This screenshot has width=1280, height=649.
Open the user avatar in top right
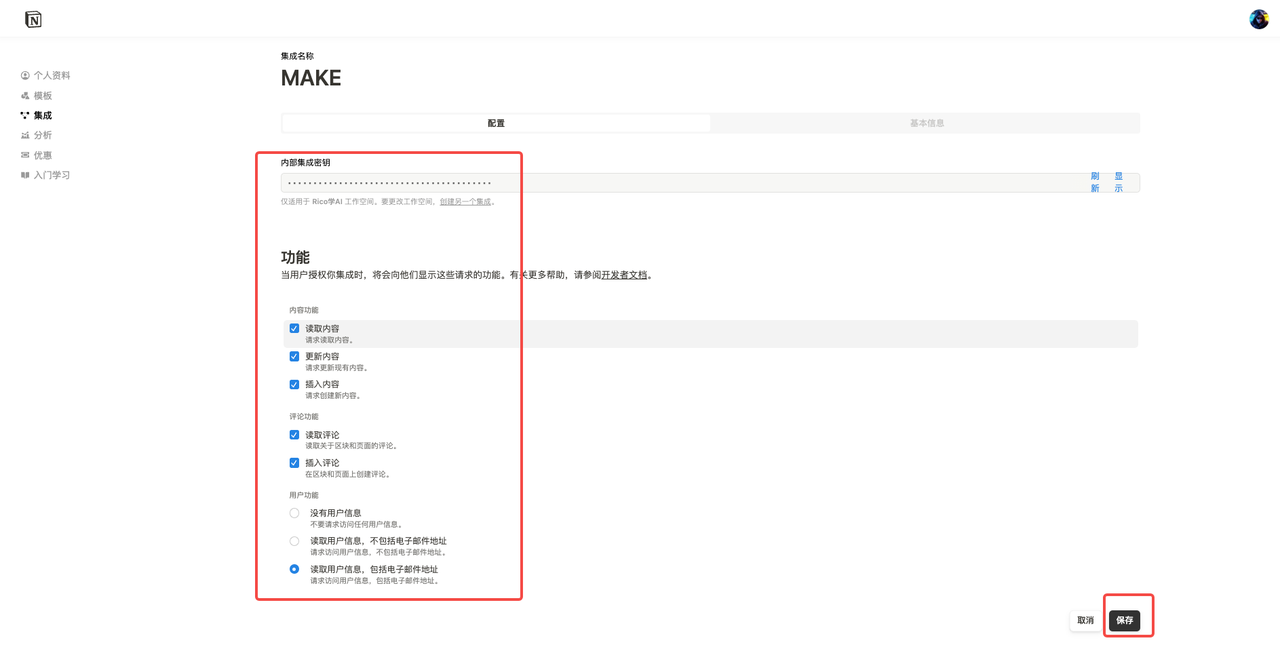[x=1258, y=19]
